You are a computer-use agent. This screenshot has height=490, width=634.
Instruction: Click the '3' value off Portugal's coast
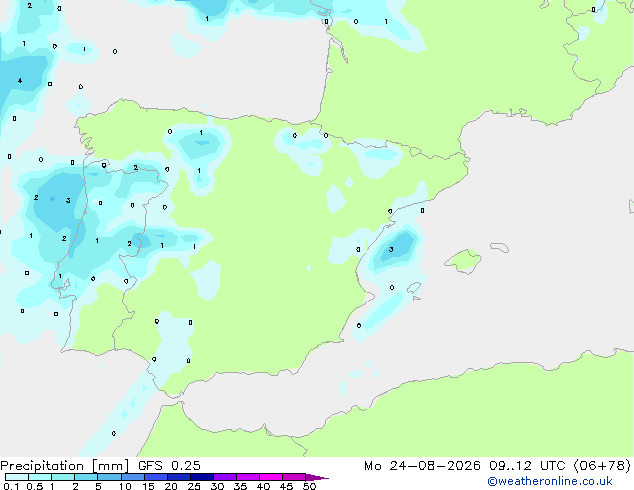(68, 201)
